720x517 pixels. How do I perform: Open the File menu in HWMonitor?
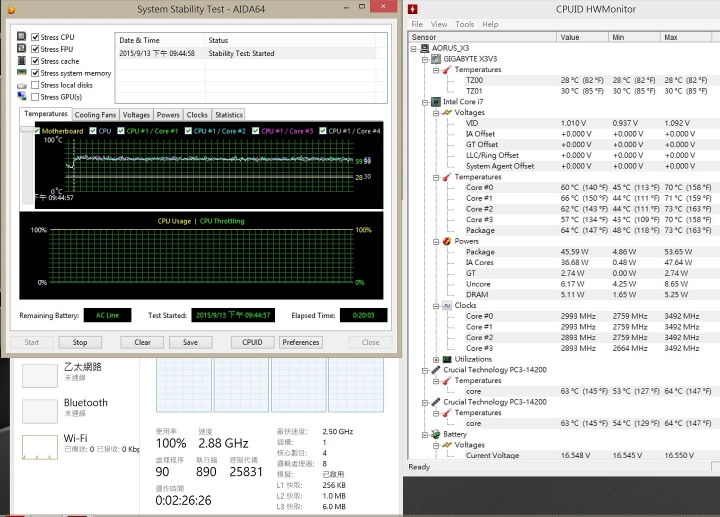tap(417, 24)
